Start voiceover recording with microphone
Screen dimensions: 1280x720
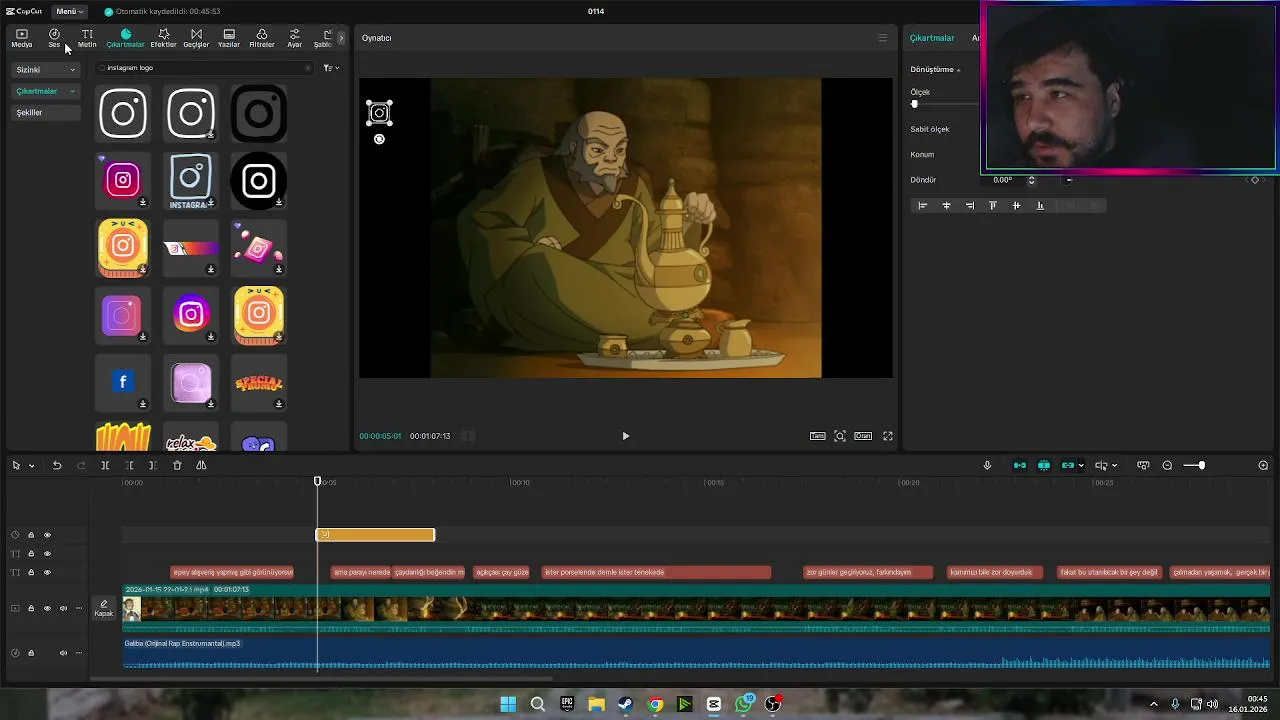(x=987, y=465)
